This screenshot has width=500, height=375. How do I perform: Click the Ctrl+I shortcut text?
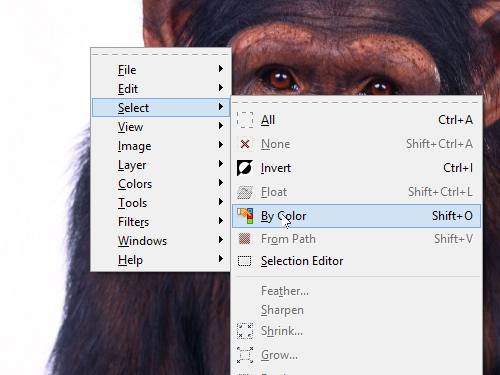[458, 168]
